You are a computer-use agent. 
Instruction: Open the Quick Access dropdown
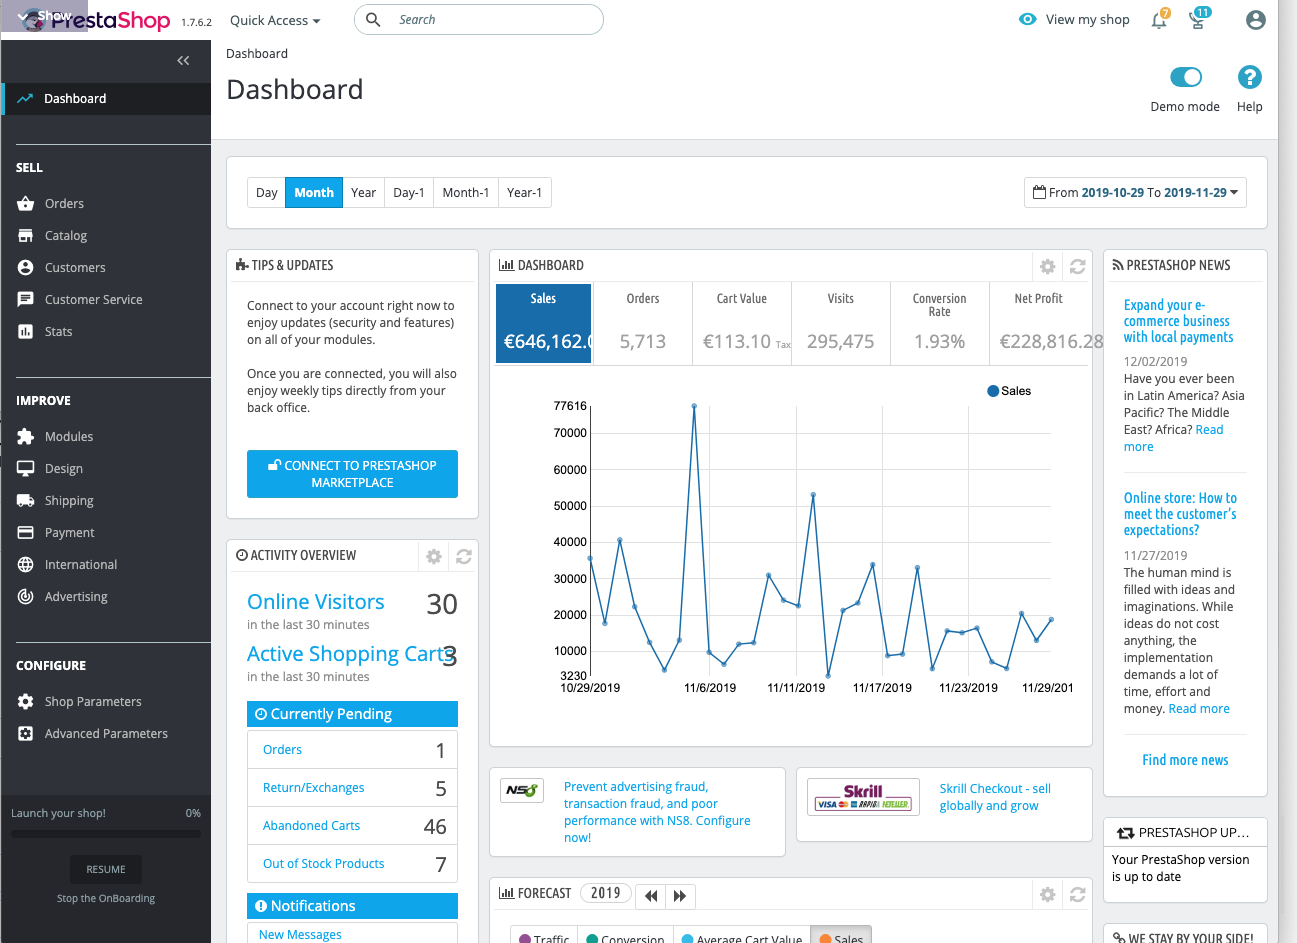tap(275, 20)
